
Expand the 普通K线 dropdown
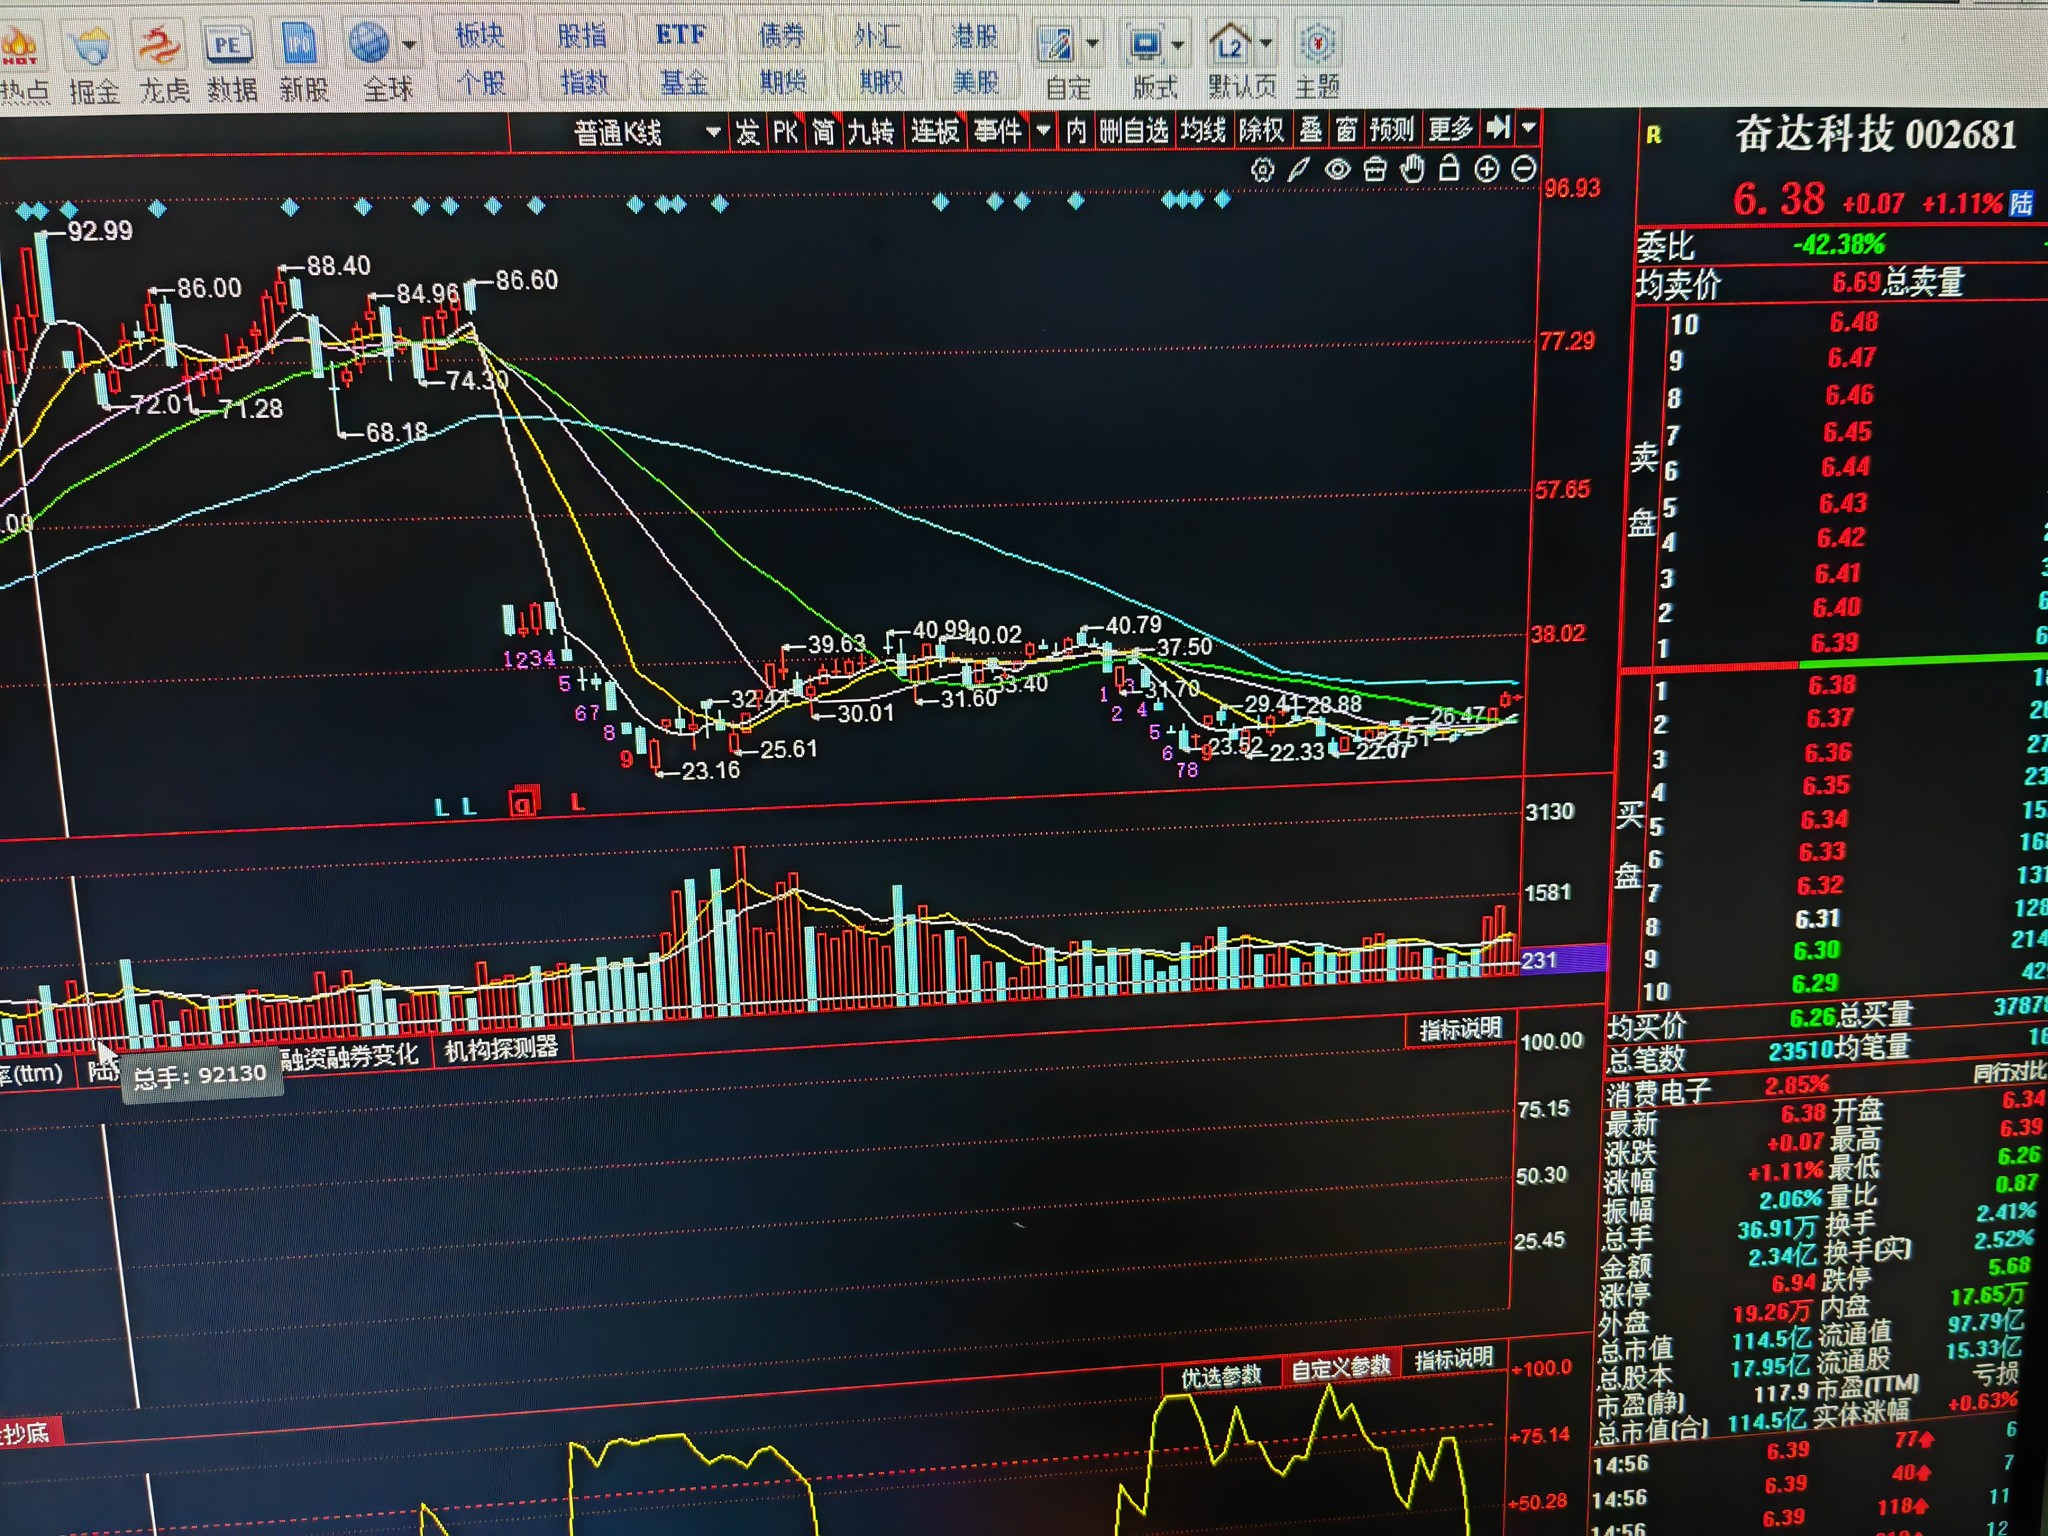click(x=712, y=132)
